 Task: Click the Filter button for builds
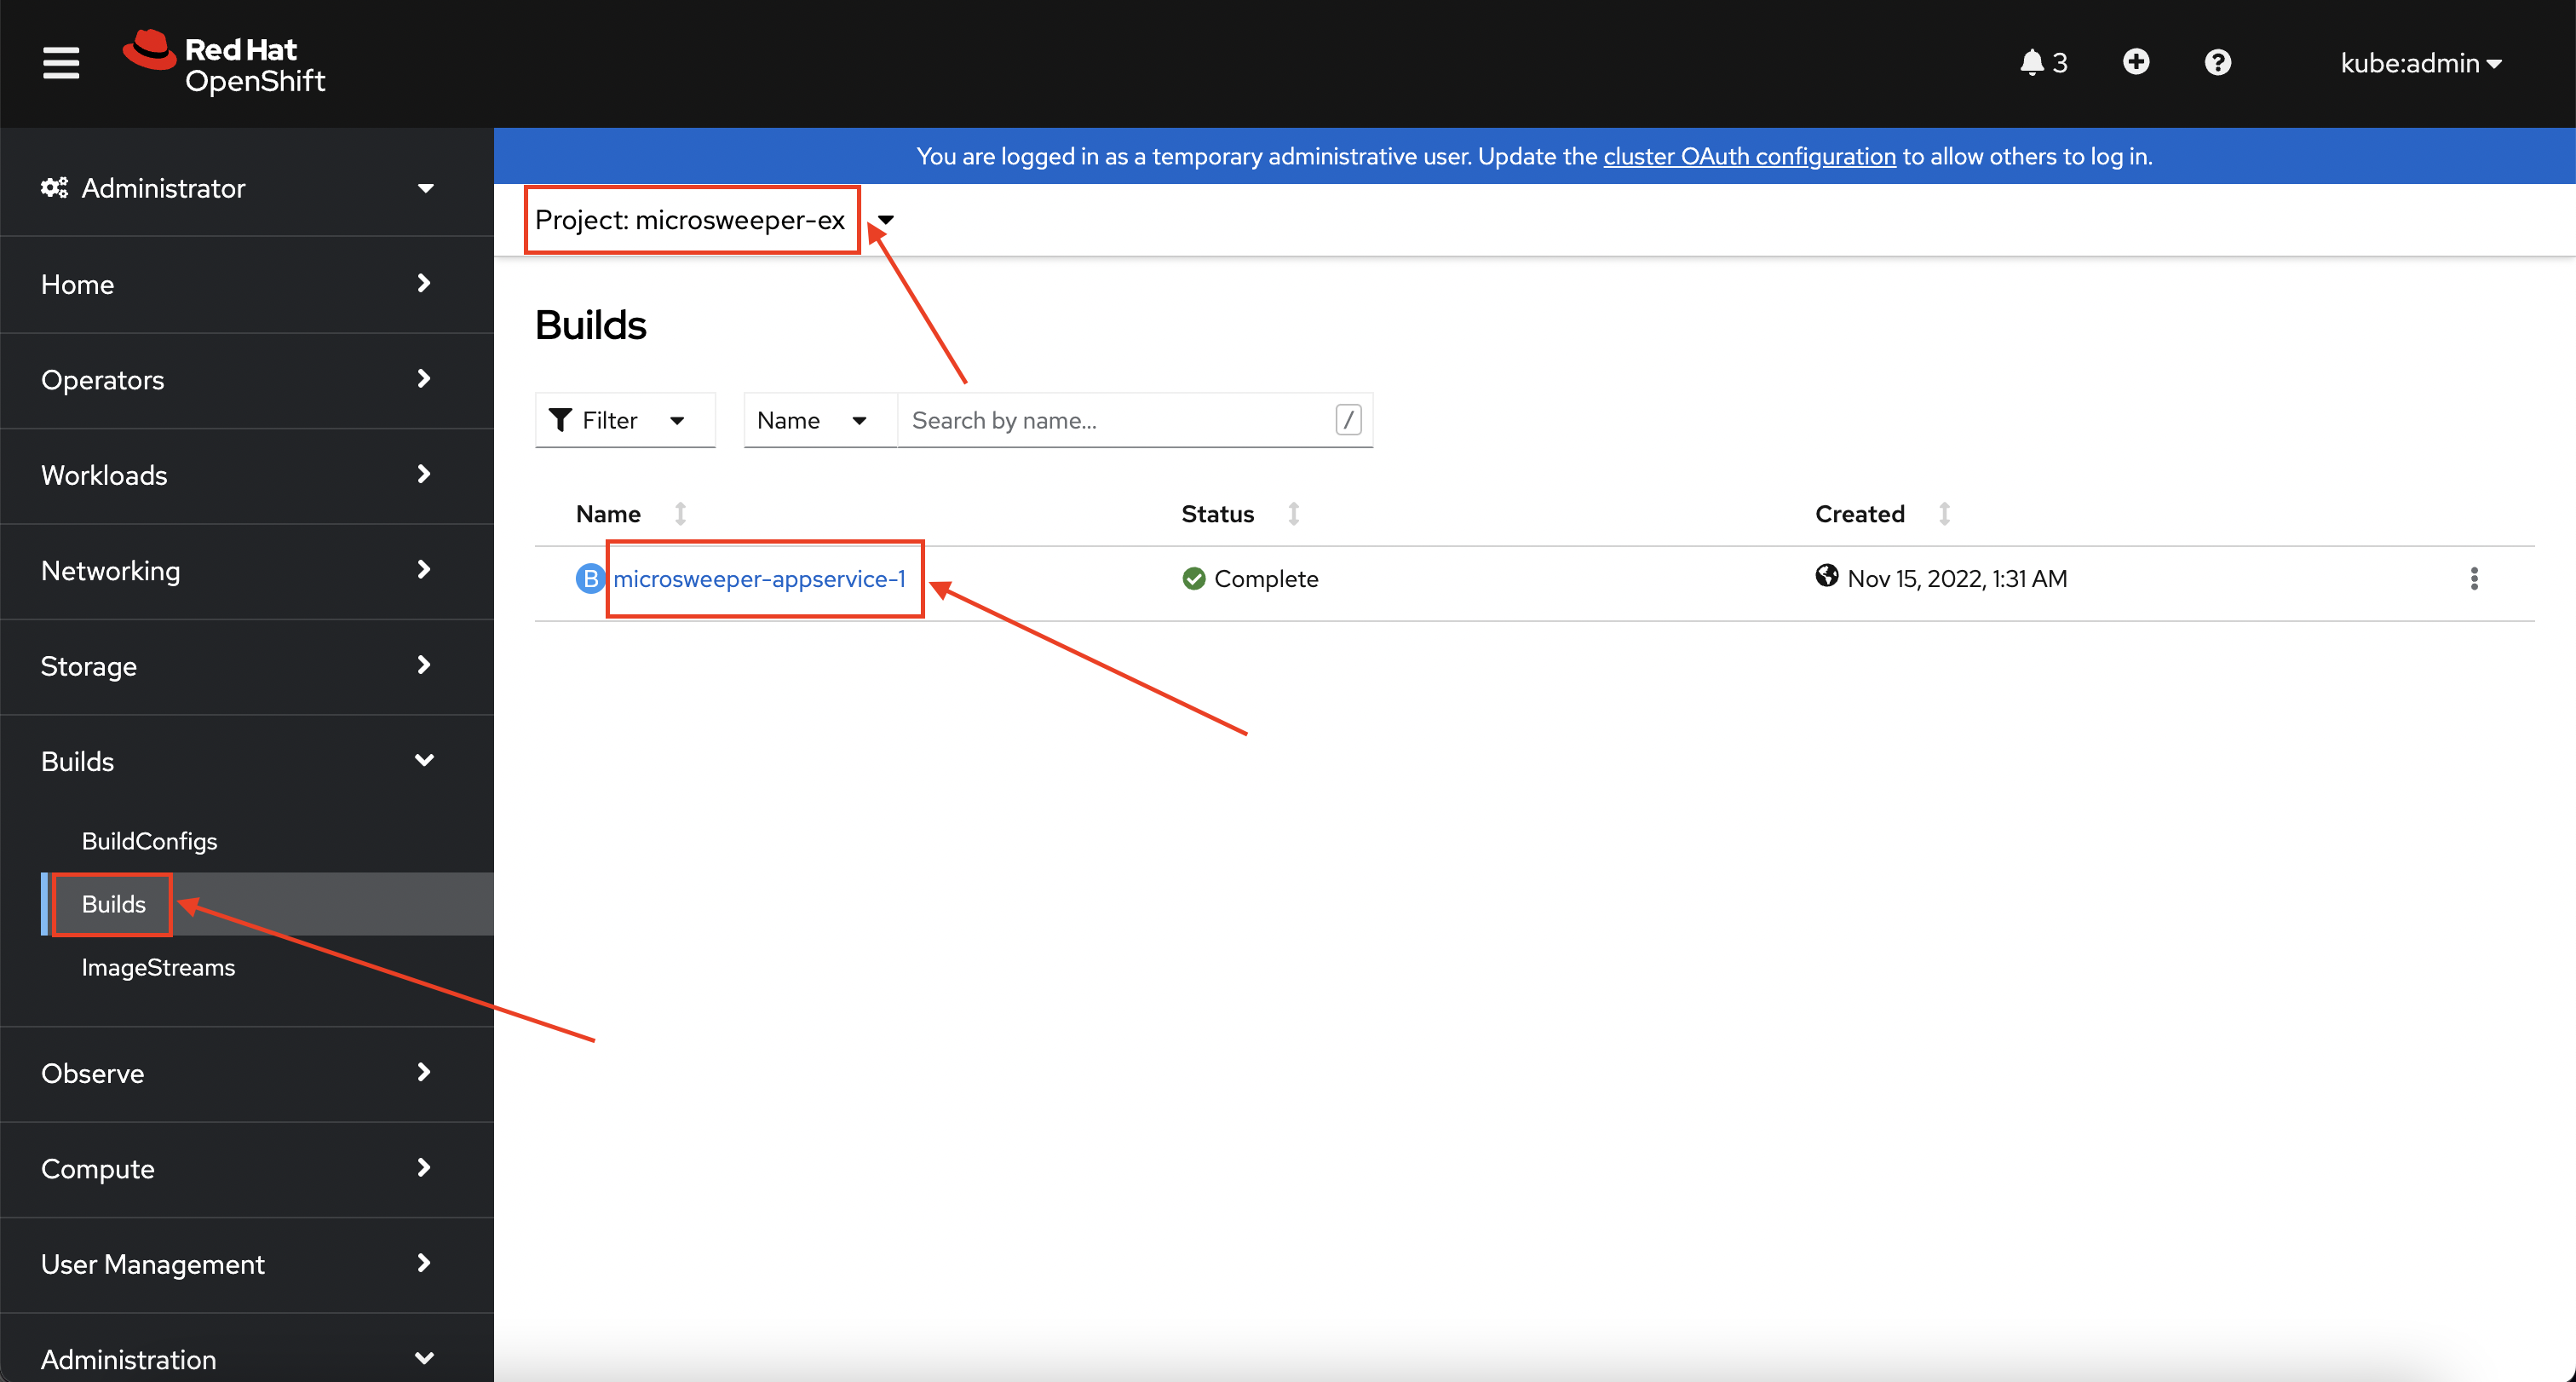click(622, 419)
